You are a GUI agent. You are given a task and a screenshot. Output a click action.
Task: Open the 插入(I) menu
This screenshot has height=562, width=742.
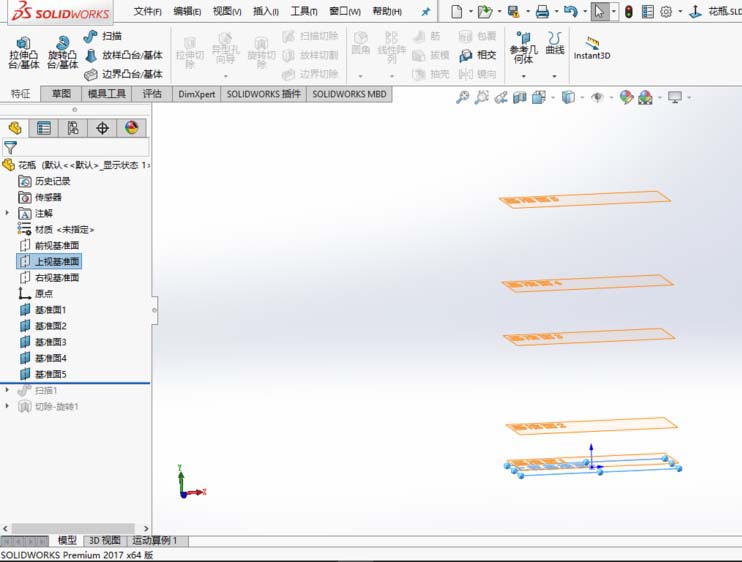pyautogui.click(x=265, y=11)
